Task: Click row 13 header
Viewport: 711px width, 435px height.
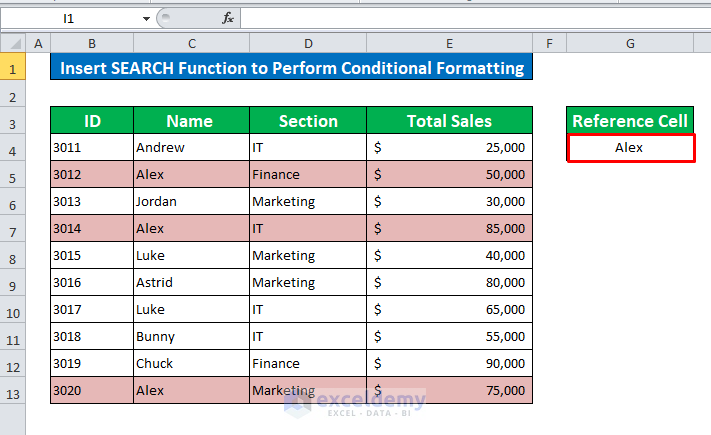Action: click(x=13, y=391)
